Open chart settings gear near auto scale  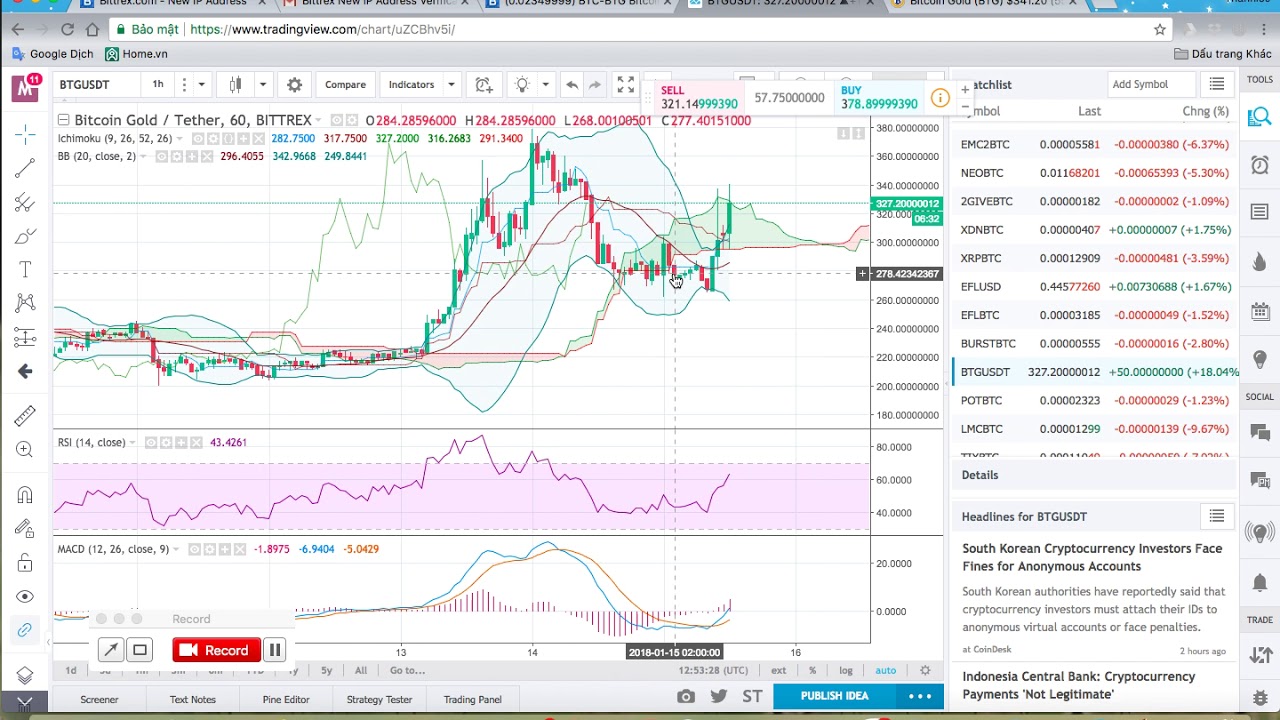tap(925, 670)
